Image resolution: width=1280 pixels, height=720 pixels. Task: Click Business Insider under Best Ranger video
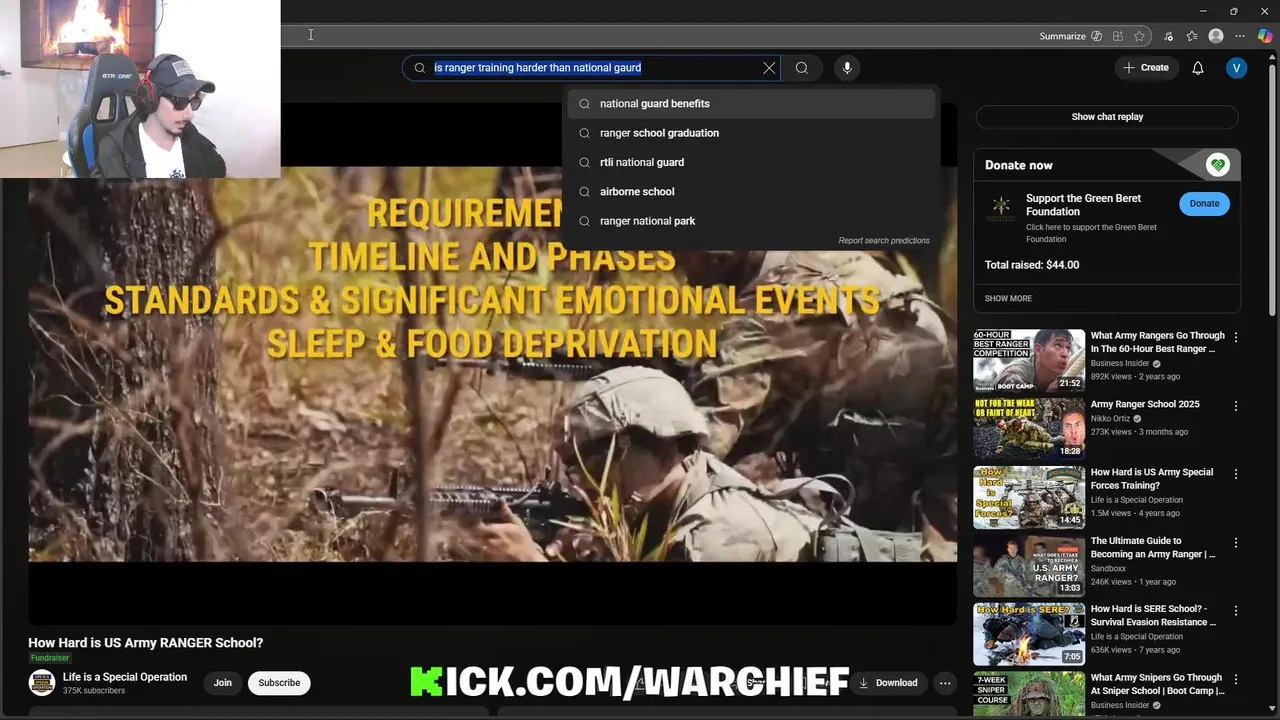pos(1120,364)
